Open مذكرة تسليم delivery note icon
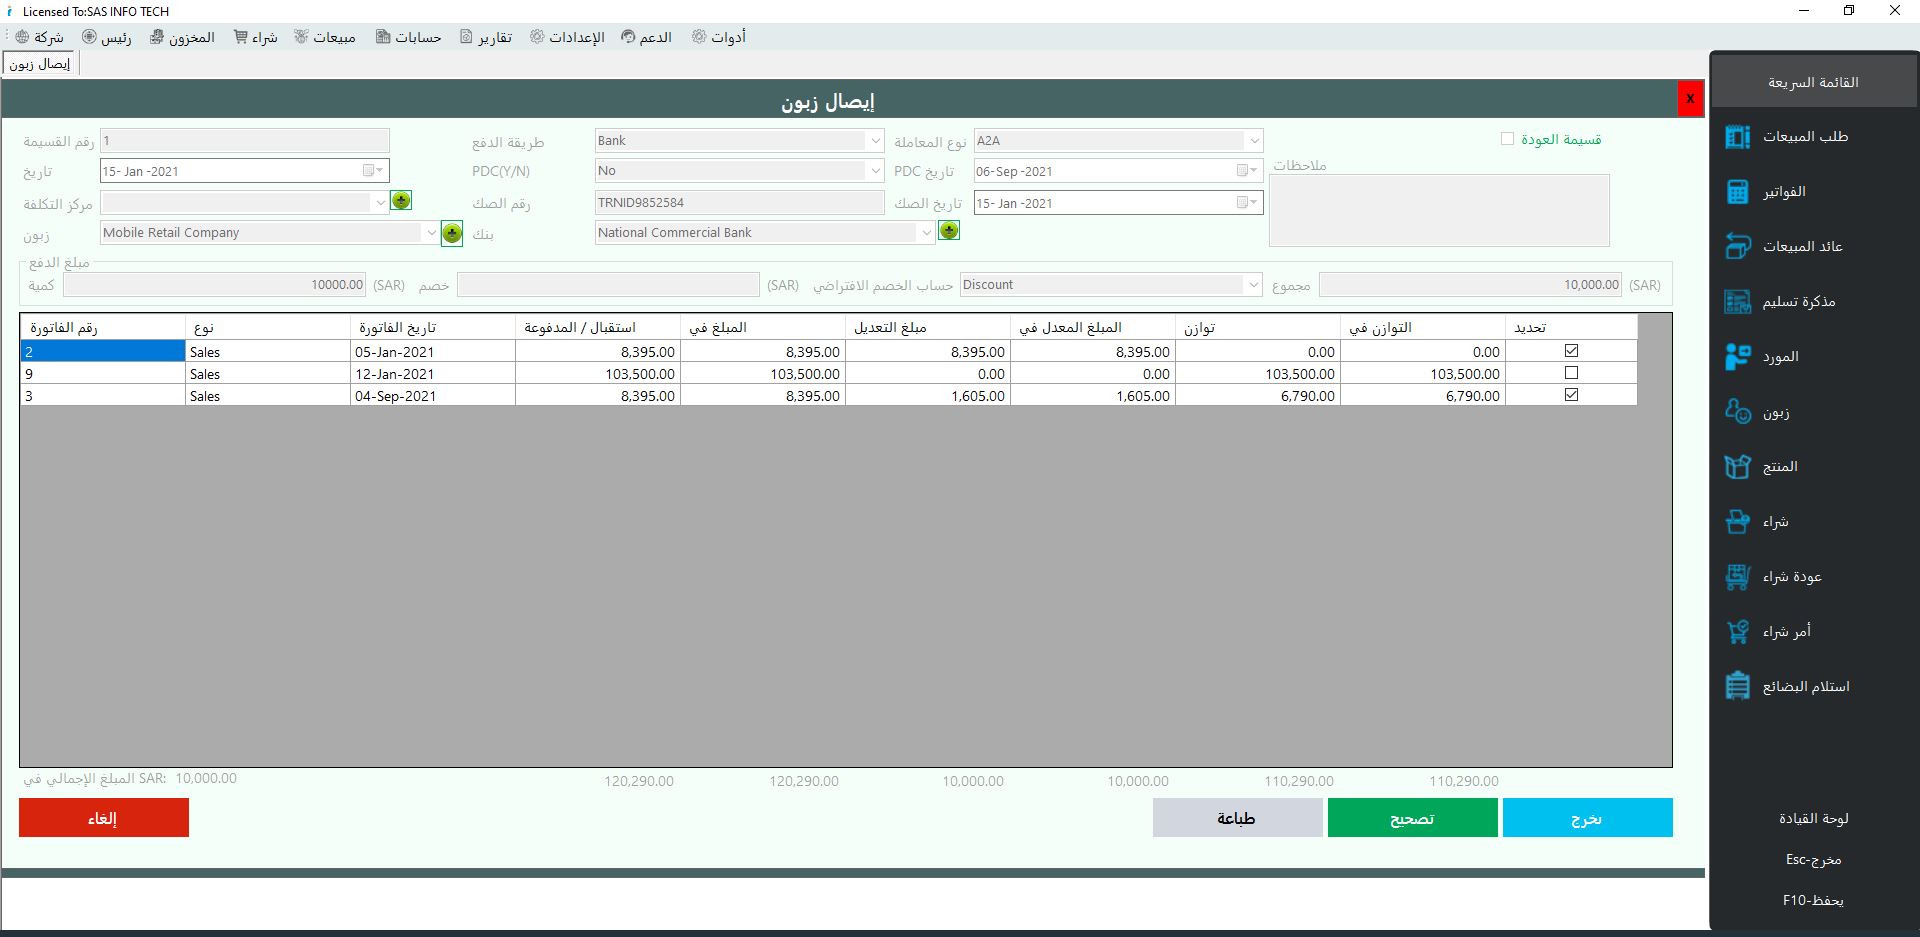This screenshot has height=937, width=1920. pos(1738,302)
